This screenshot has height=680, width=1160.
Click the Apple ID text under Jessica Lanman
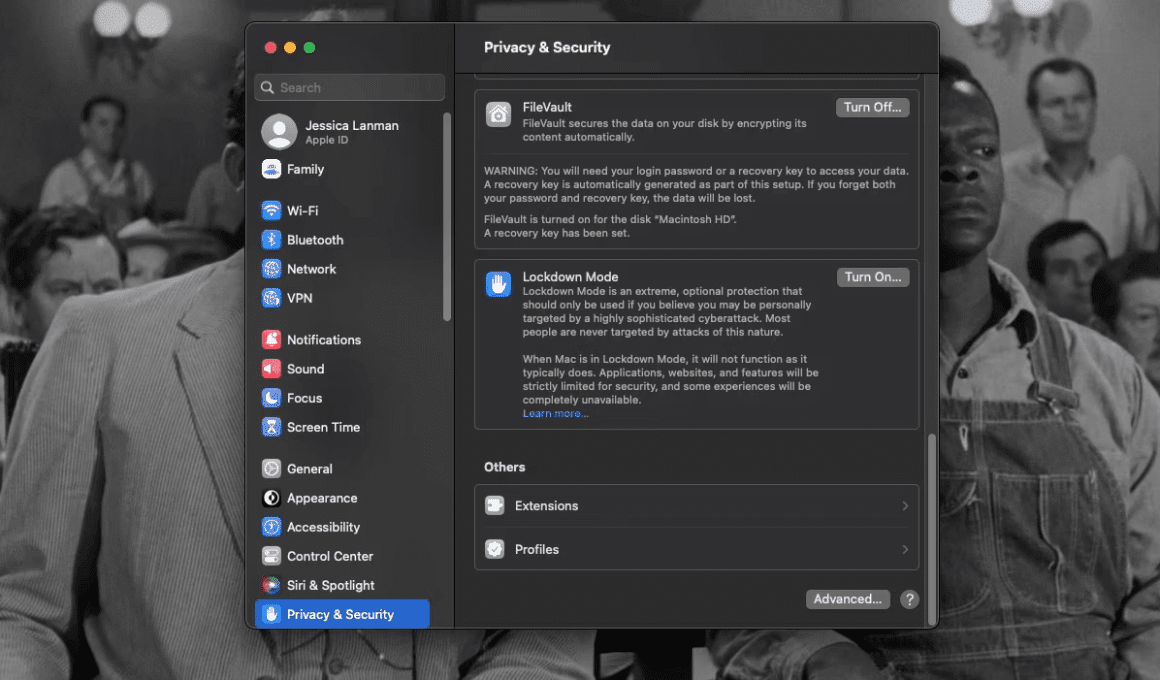coord(326,140)
